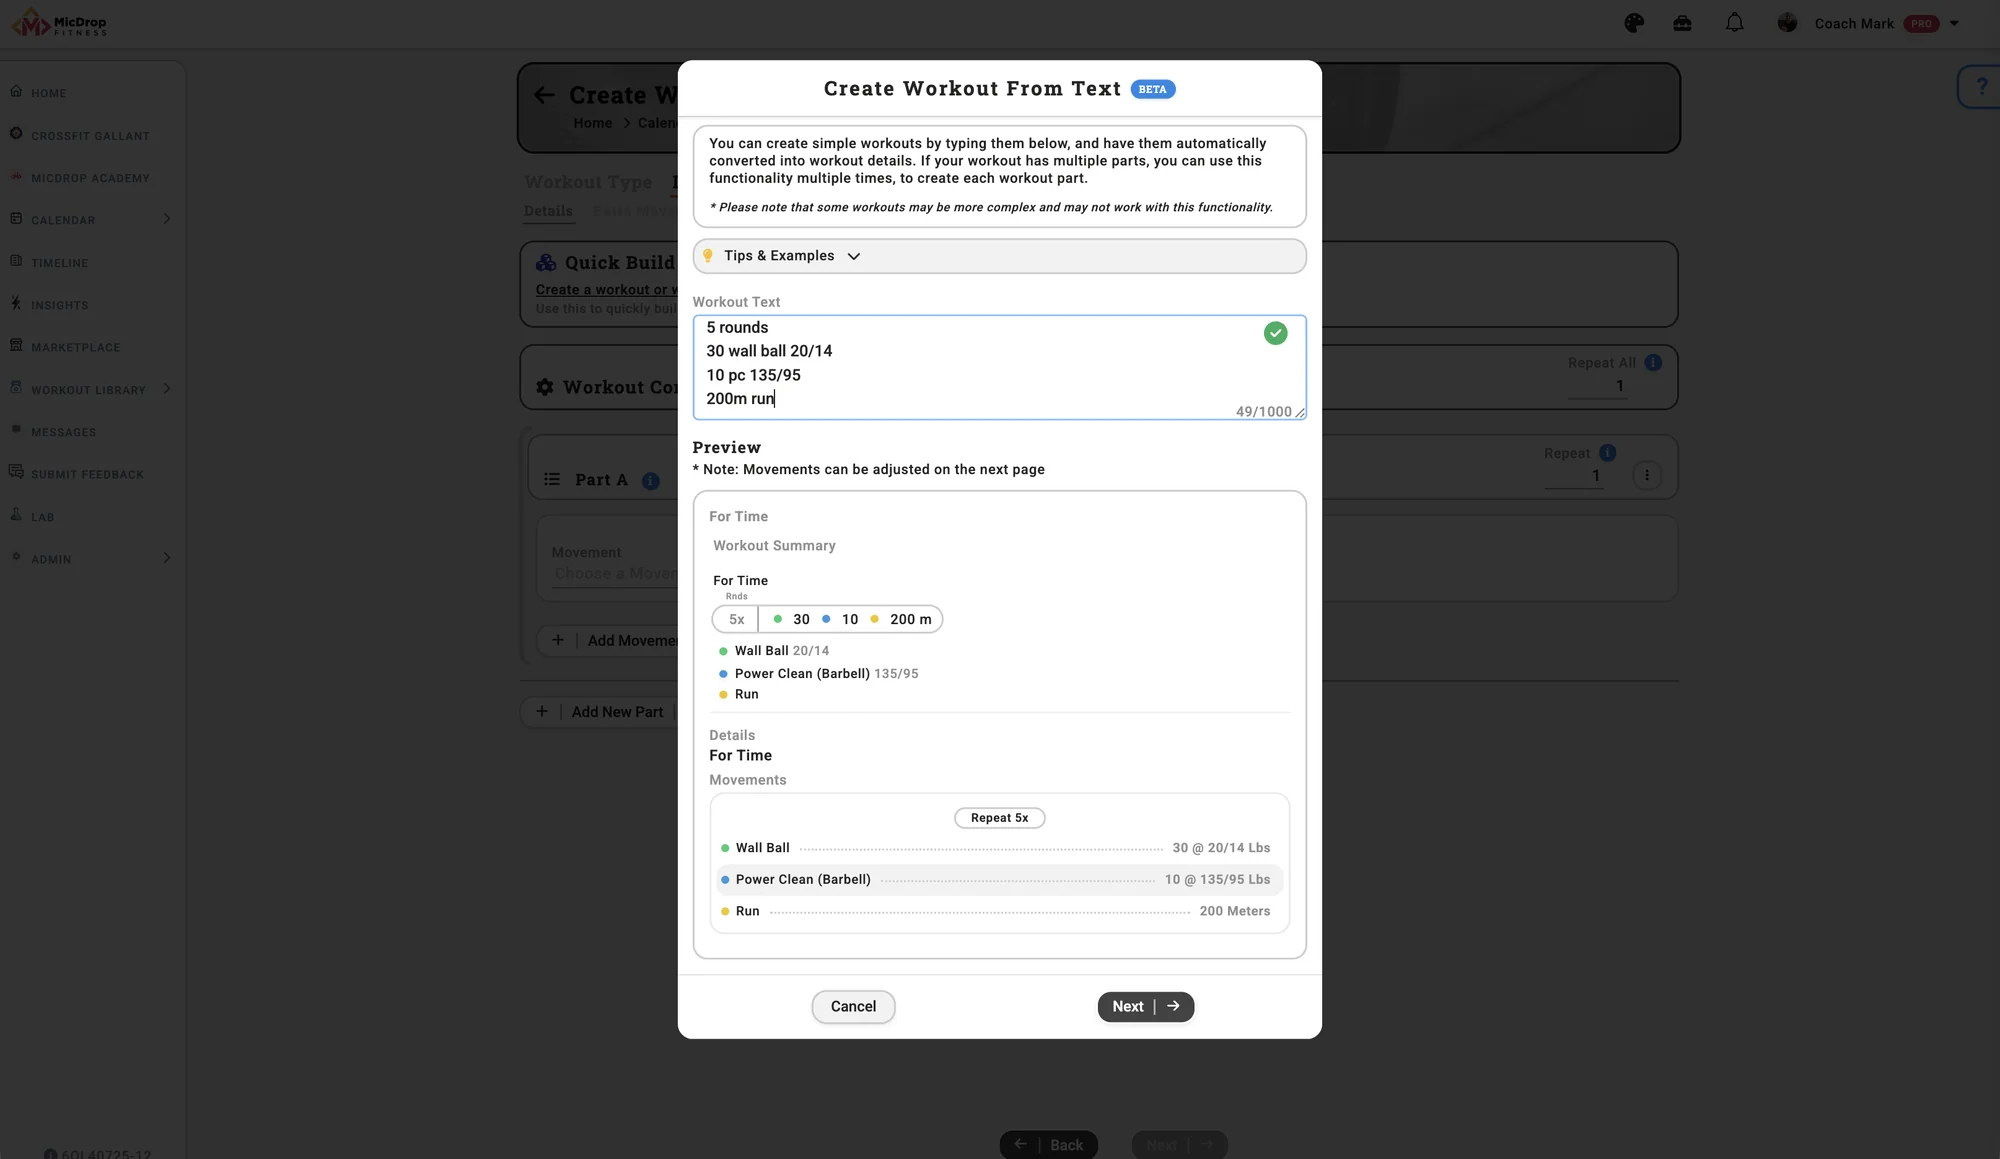Image resolution: width=2000 pixels, height=1159 pixels.
Task: Expand Tips & Examples section
Action: pyautogui.click(x=999, y=256)
